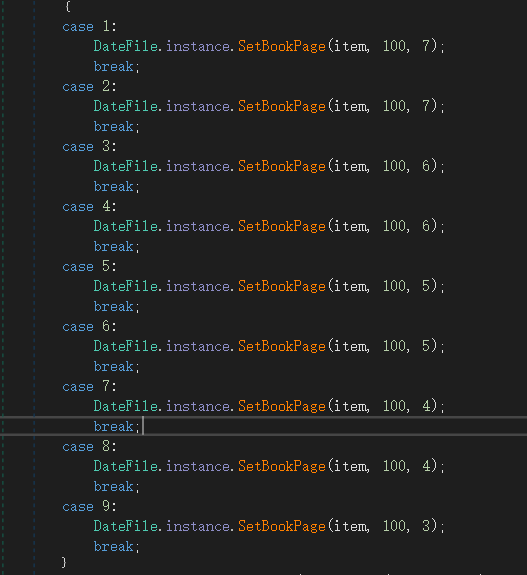Click the closing brace of the switch block
Viewport: 527px width, 575px height.
point(64,562)
